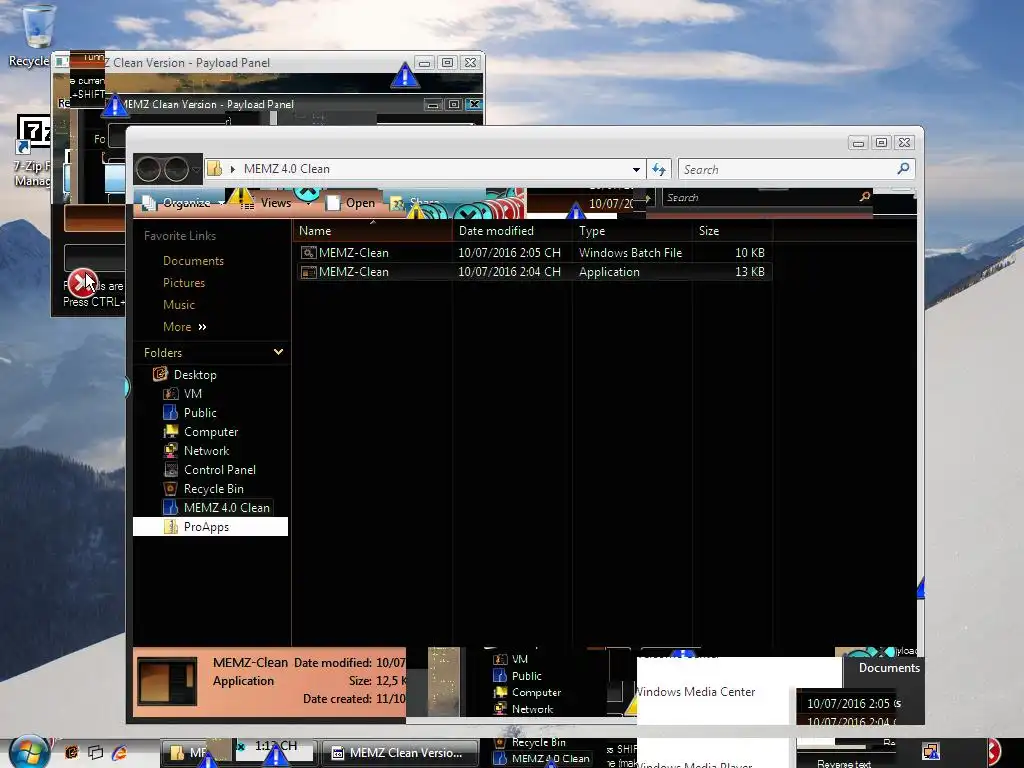Click the Recycle Bin icon in the Folders tree

170,488
